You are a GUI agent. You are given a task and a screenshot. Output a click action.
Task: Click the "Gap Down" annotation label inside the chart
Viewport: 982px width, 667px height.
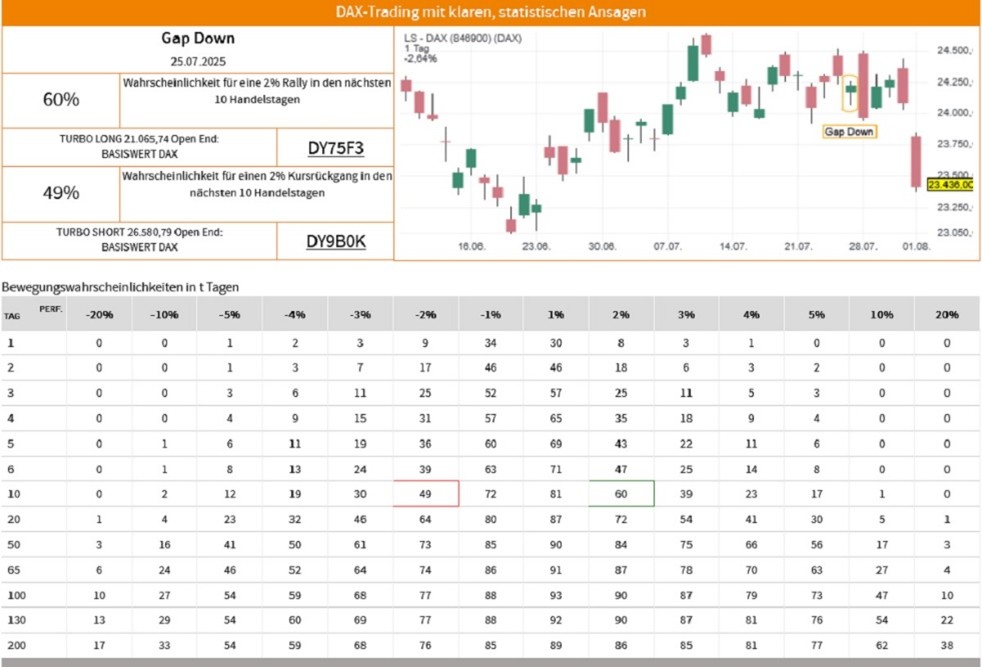click(x=849, y=132)
